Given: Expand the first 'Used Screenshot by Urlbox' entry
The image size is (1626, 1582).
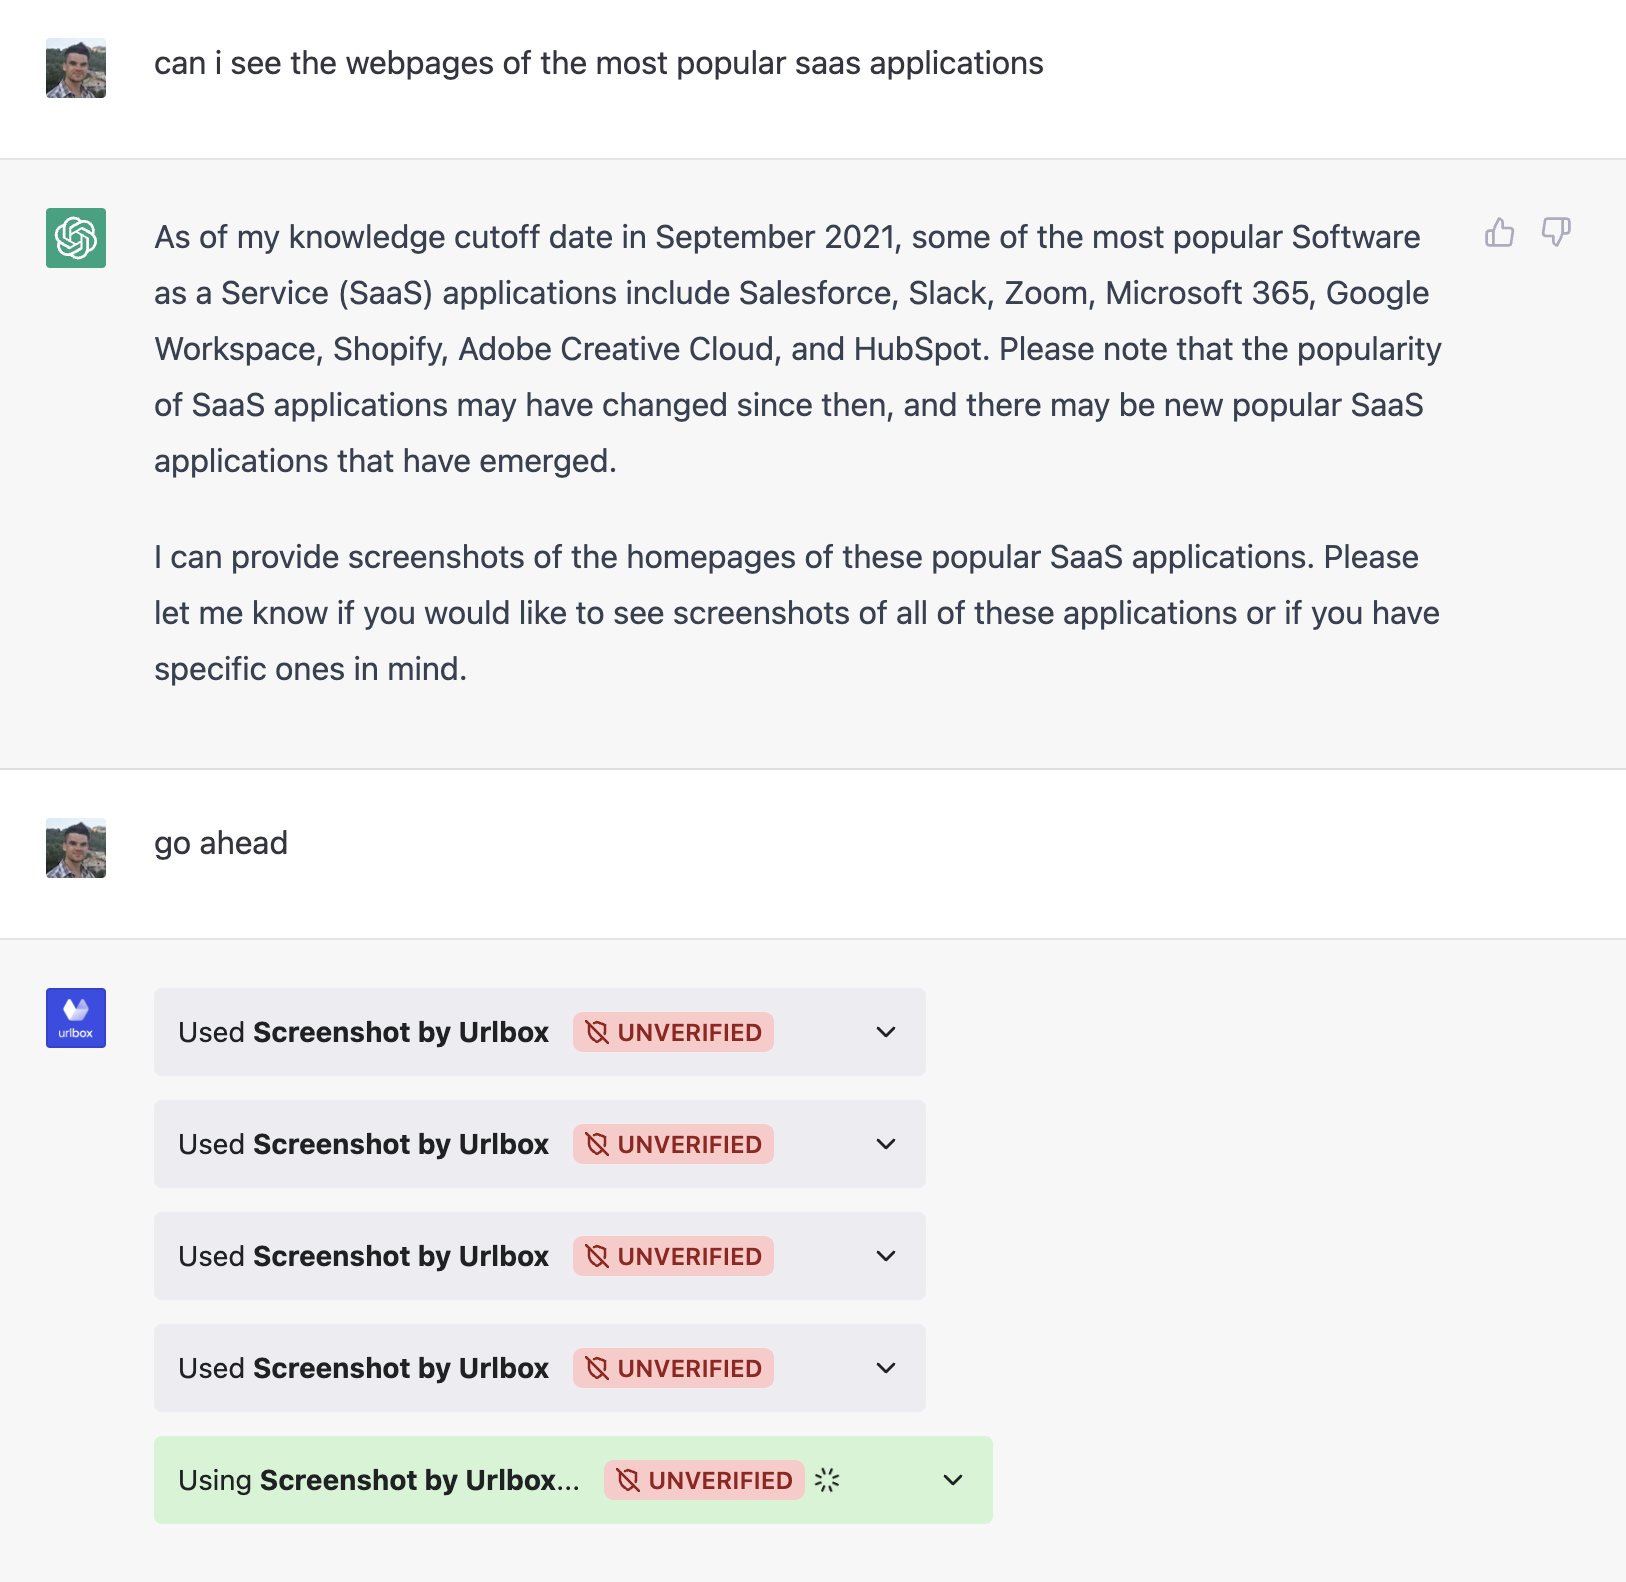Looking at the screenshot, I should tap(884, 1032).
